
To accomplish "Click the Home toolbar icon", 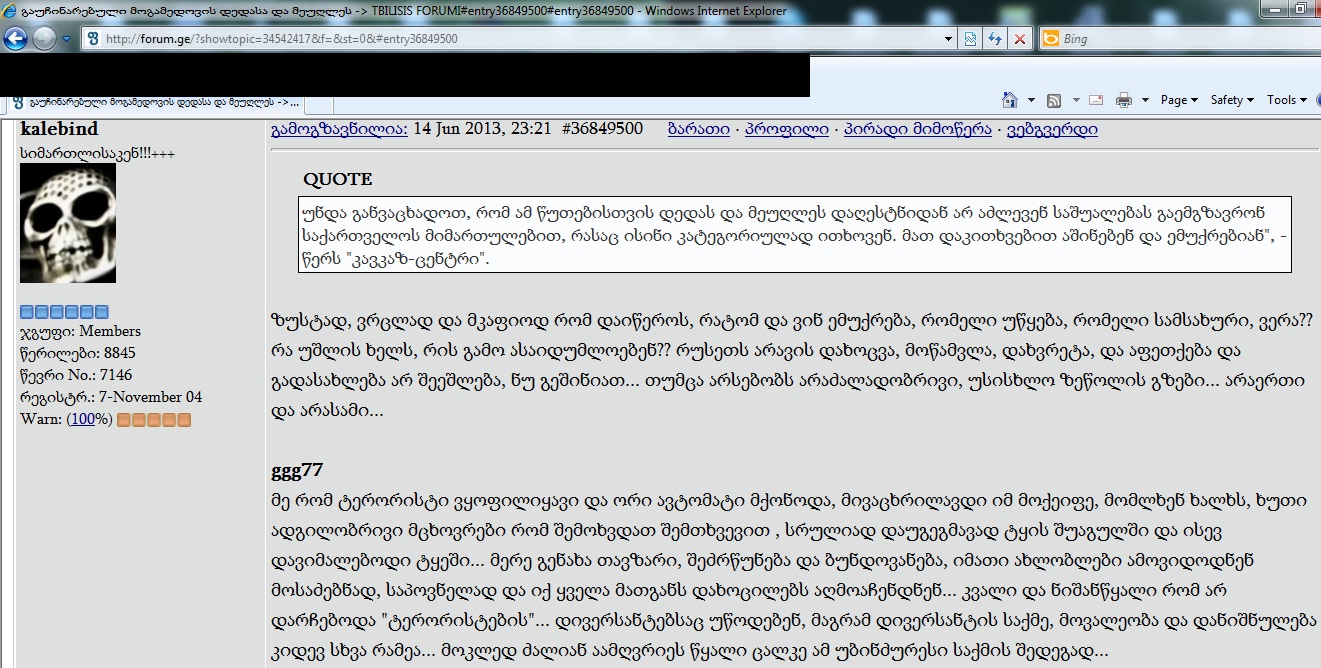I will click(1010, 100).
